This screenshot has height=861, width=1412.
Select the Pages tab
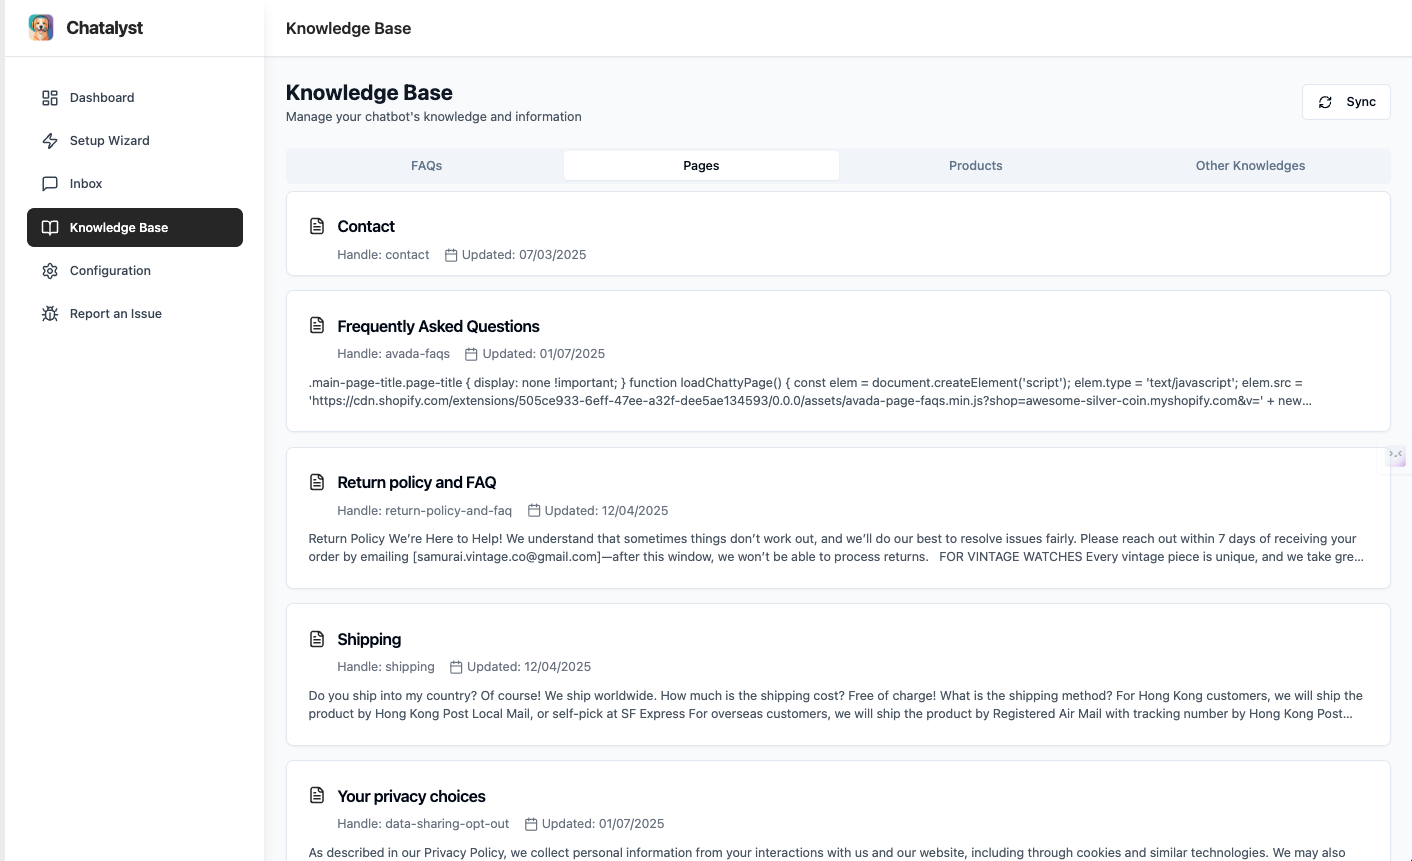701,166
